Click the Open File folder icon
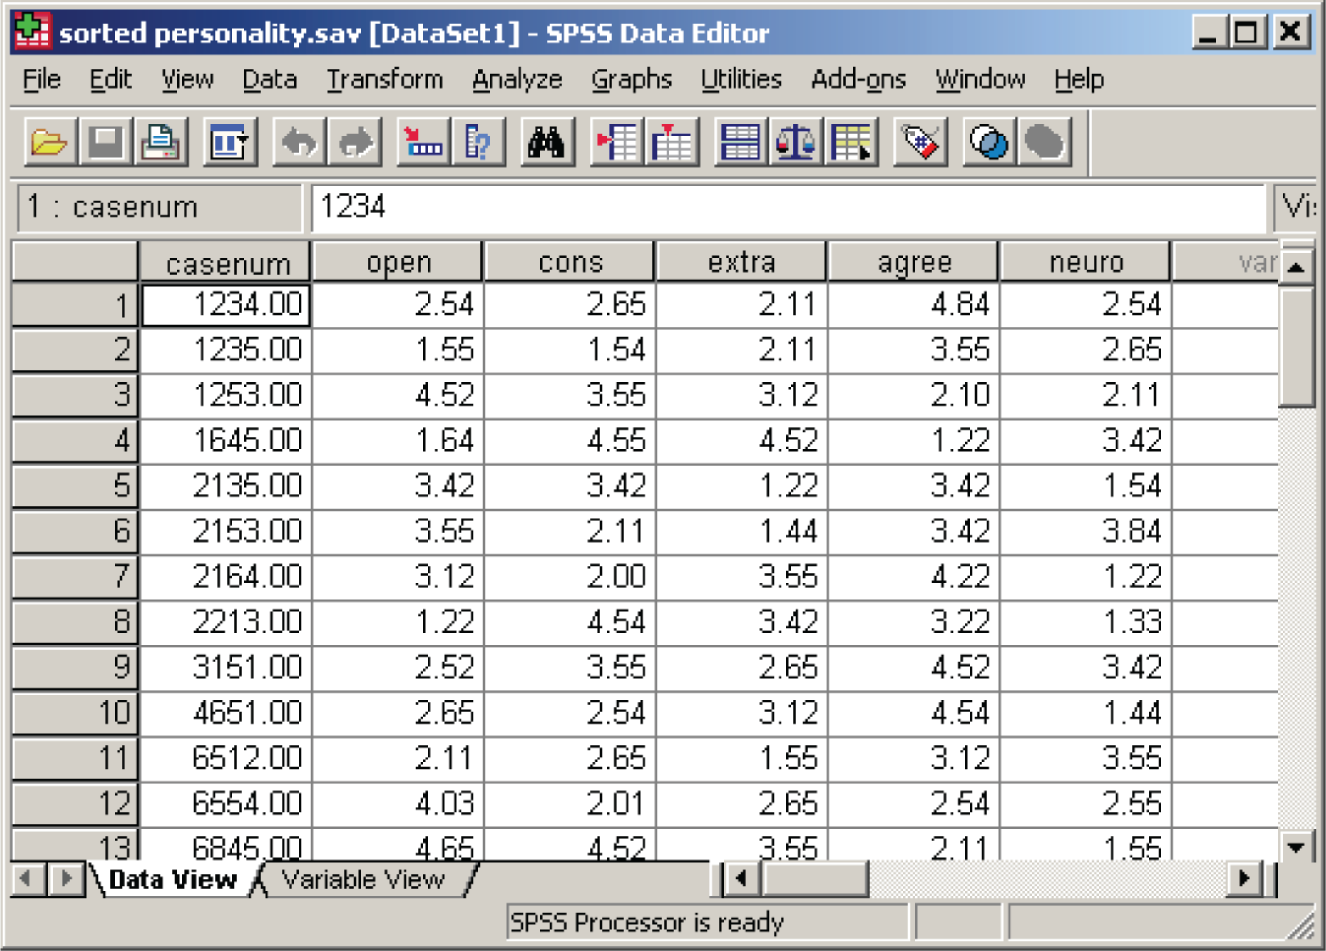Screen dimensions: 1326x951 point(49,142)
